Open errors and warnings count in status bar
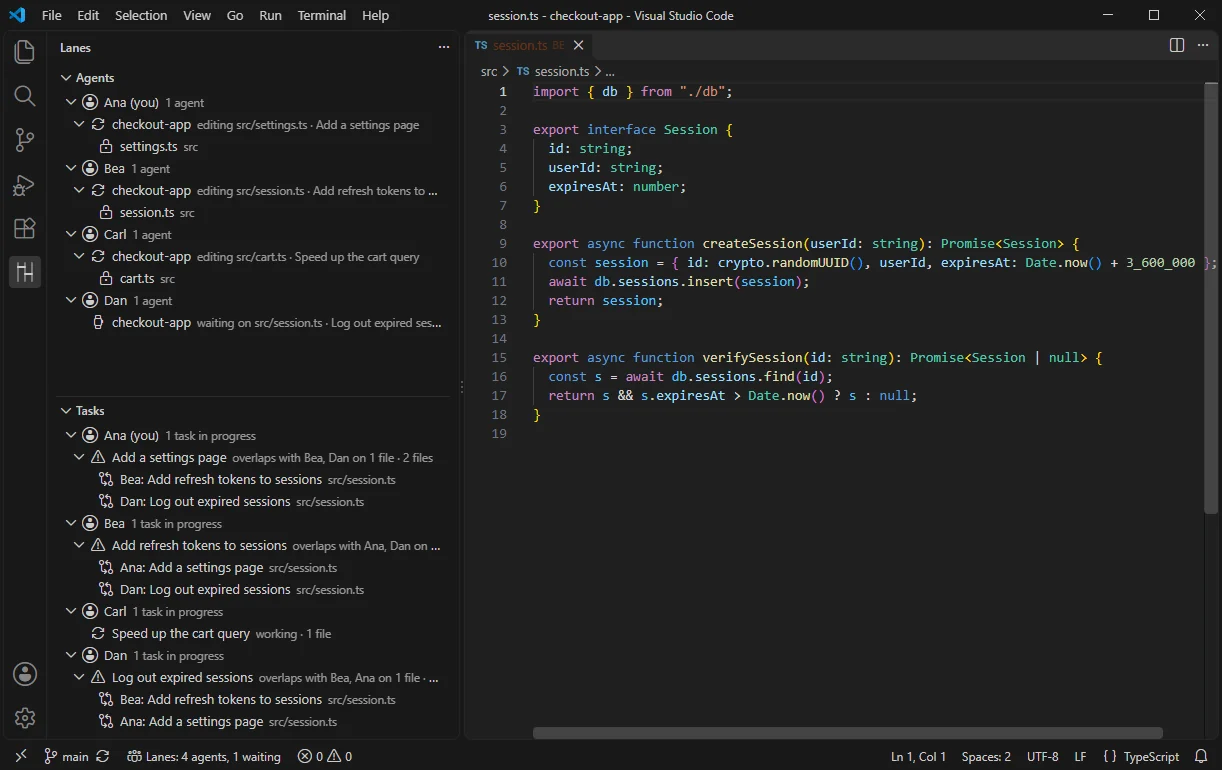The image size is (1222, 770). pos(325,757)
